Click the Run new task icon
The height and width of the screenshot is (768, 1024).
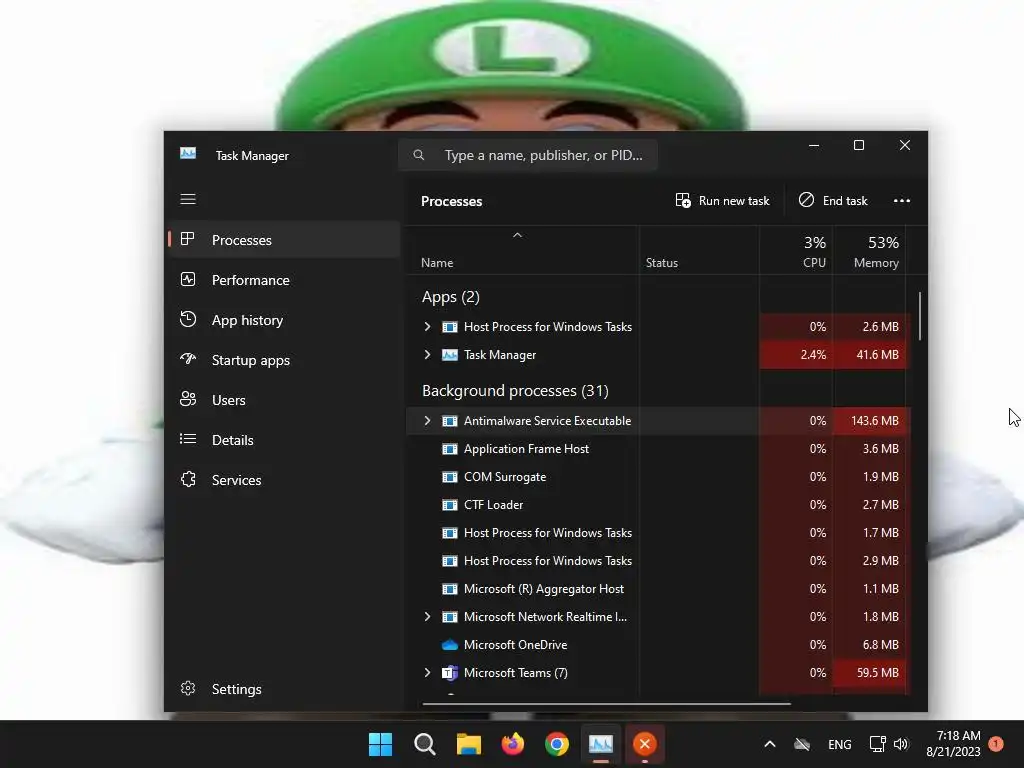[682, 200]
